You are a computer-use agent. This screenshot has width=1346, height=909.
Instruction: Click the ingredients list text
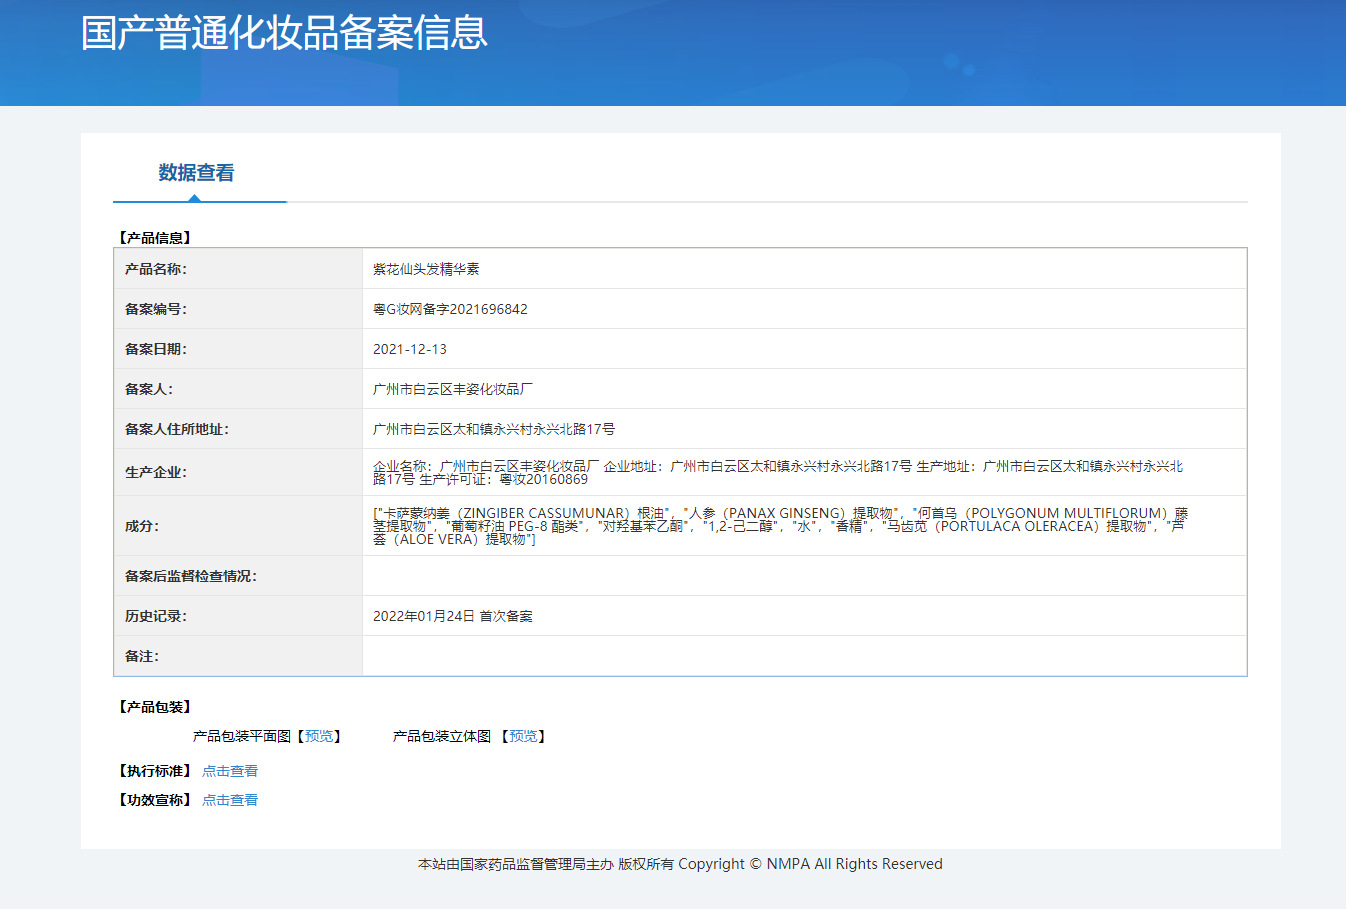pyautogui.click(x=780, y=526)
